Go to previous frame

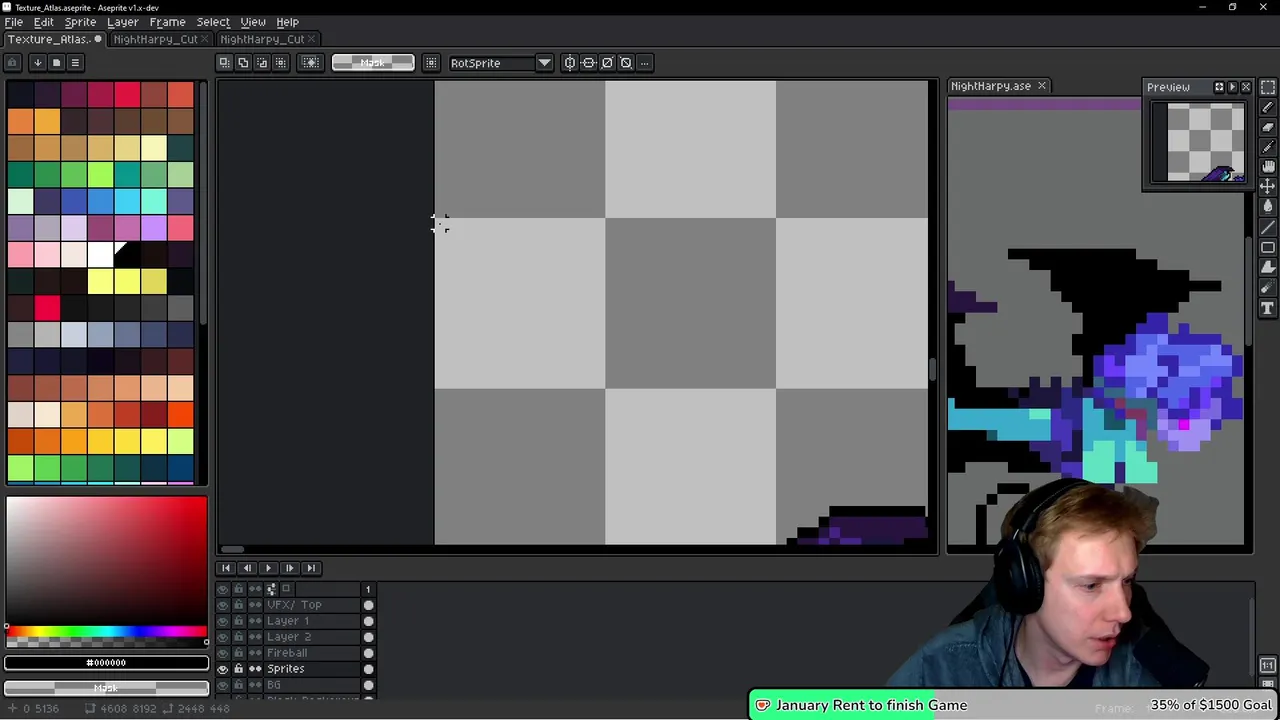pyautogui.click(x=247, y=568)
